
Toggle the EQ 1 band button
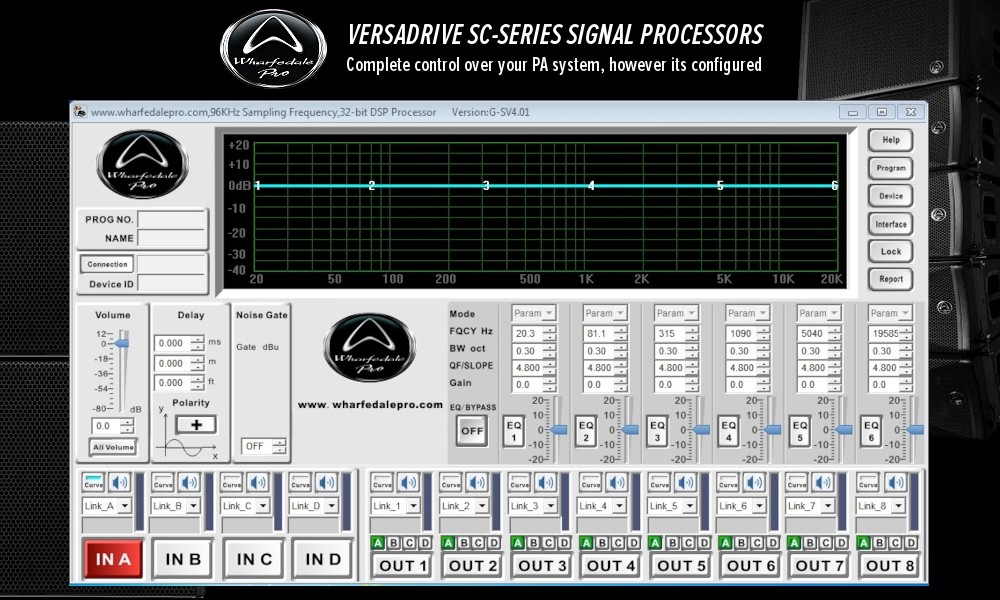pos(514,431)
